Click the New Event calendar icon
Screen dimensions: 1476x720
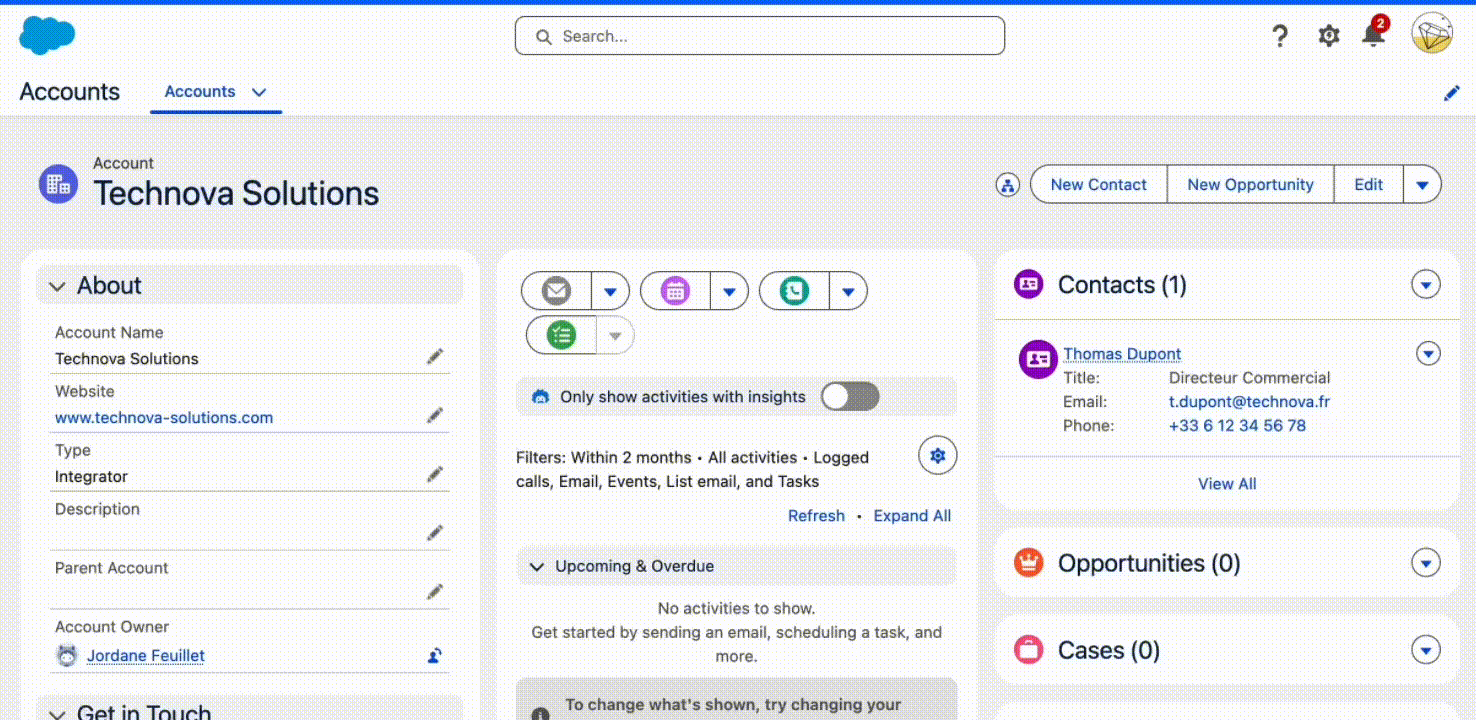coord(675,291)
